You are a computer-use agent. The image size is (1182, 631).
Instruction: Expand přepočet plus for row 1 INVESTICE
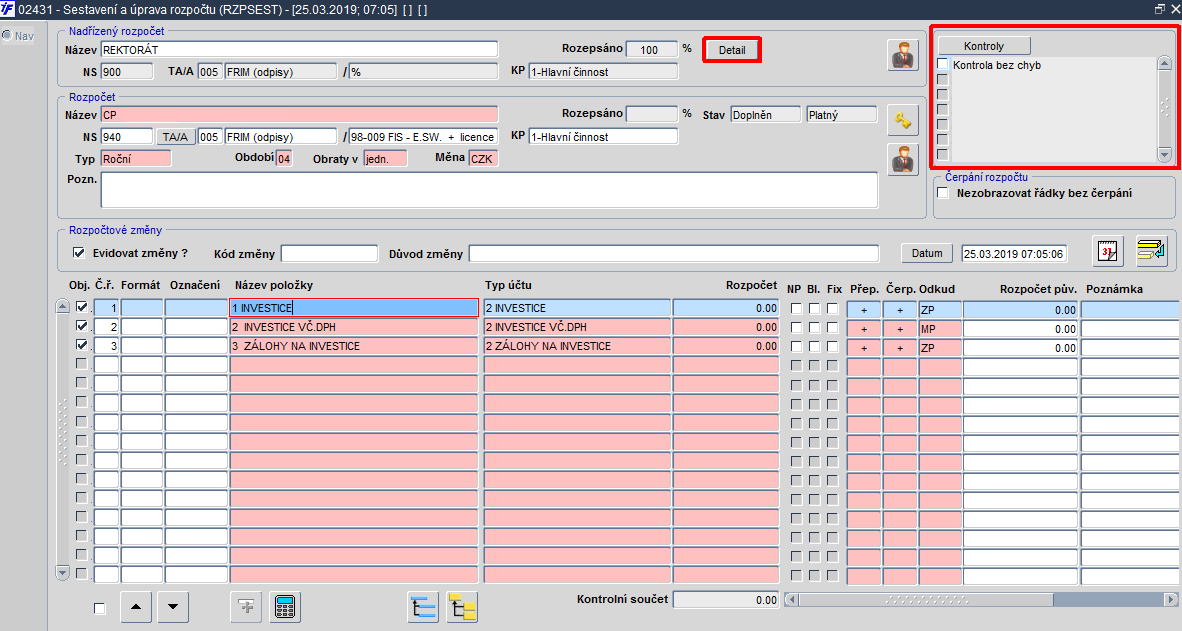click(x=864, y=309)
